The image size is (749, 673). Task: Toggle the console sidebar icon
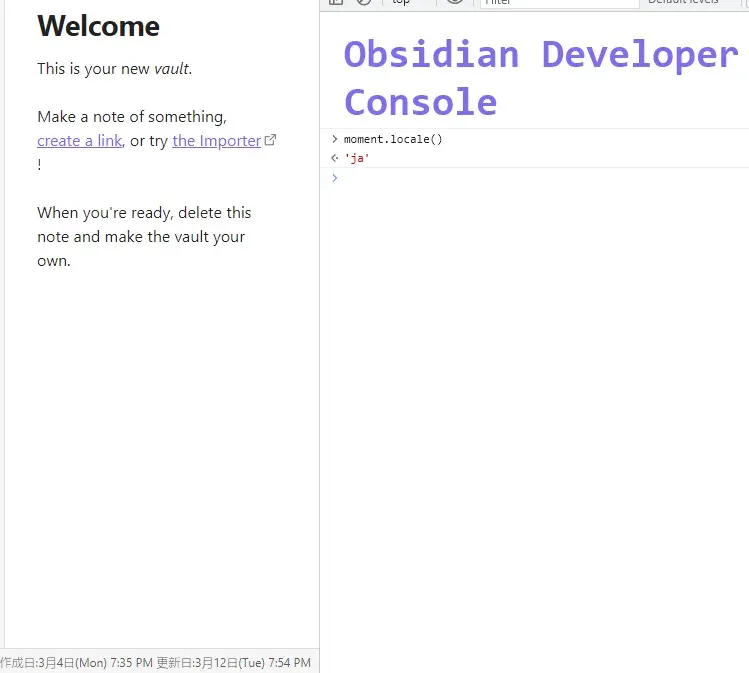[336, 2]
